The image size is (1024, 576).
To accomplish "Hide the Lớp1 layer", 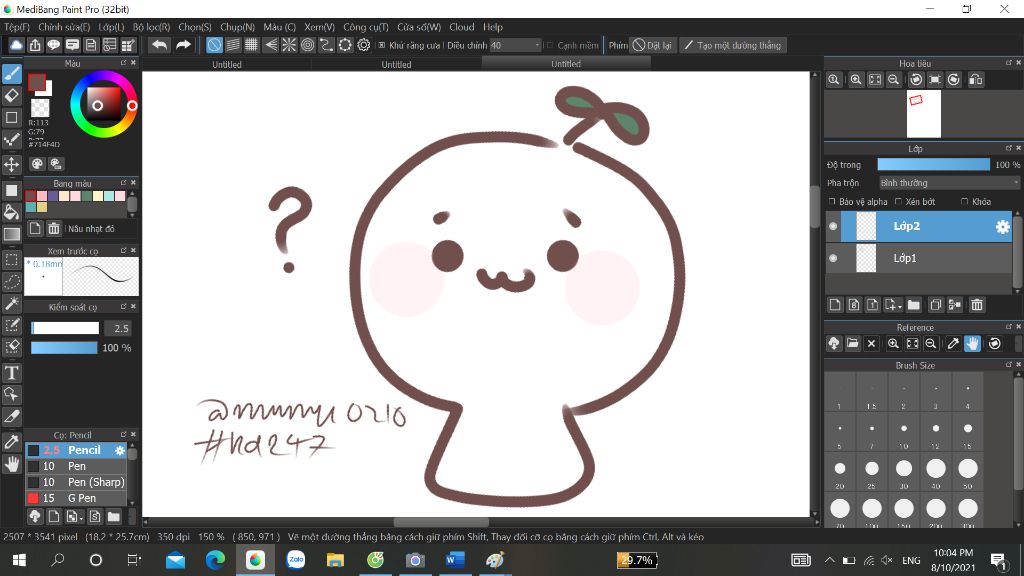I will [833, 258].
